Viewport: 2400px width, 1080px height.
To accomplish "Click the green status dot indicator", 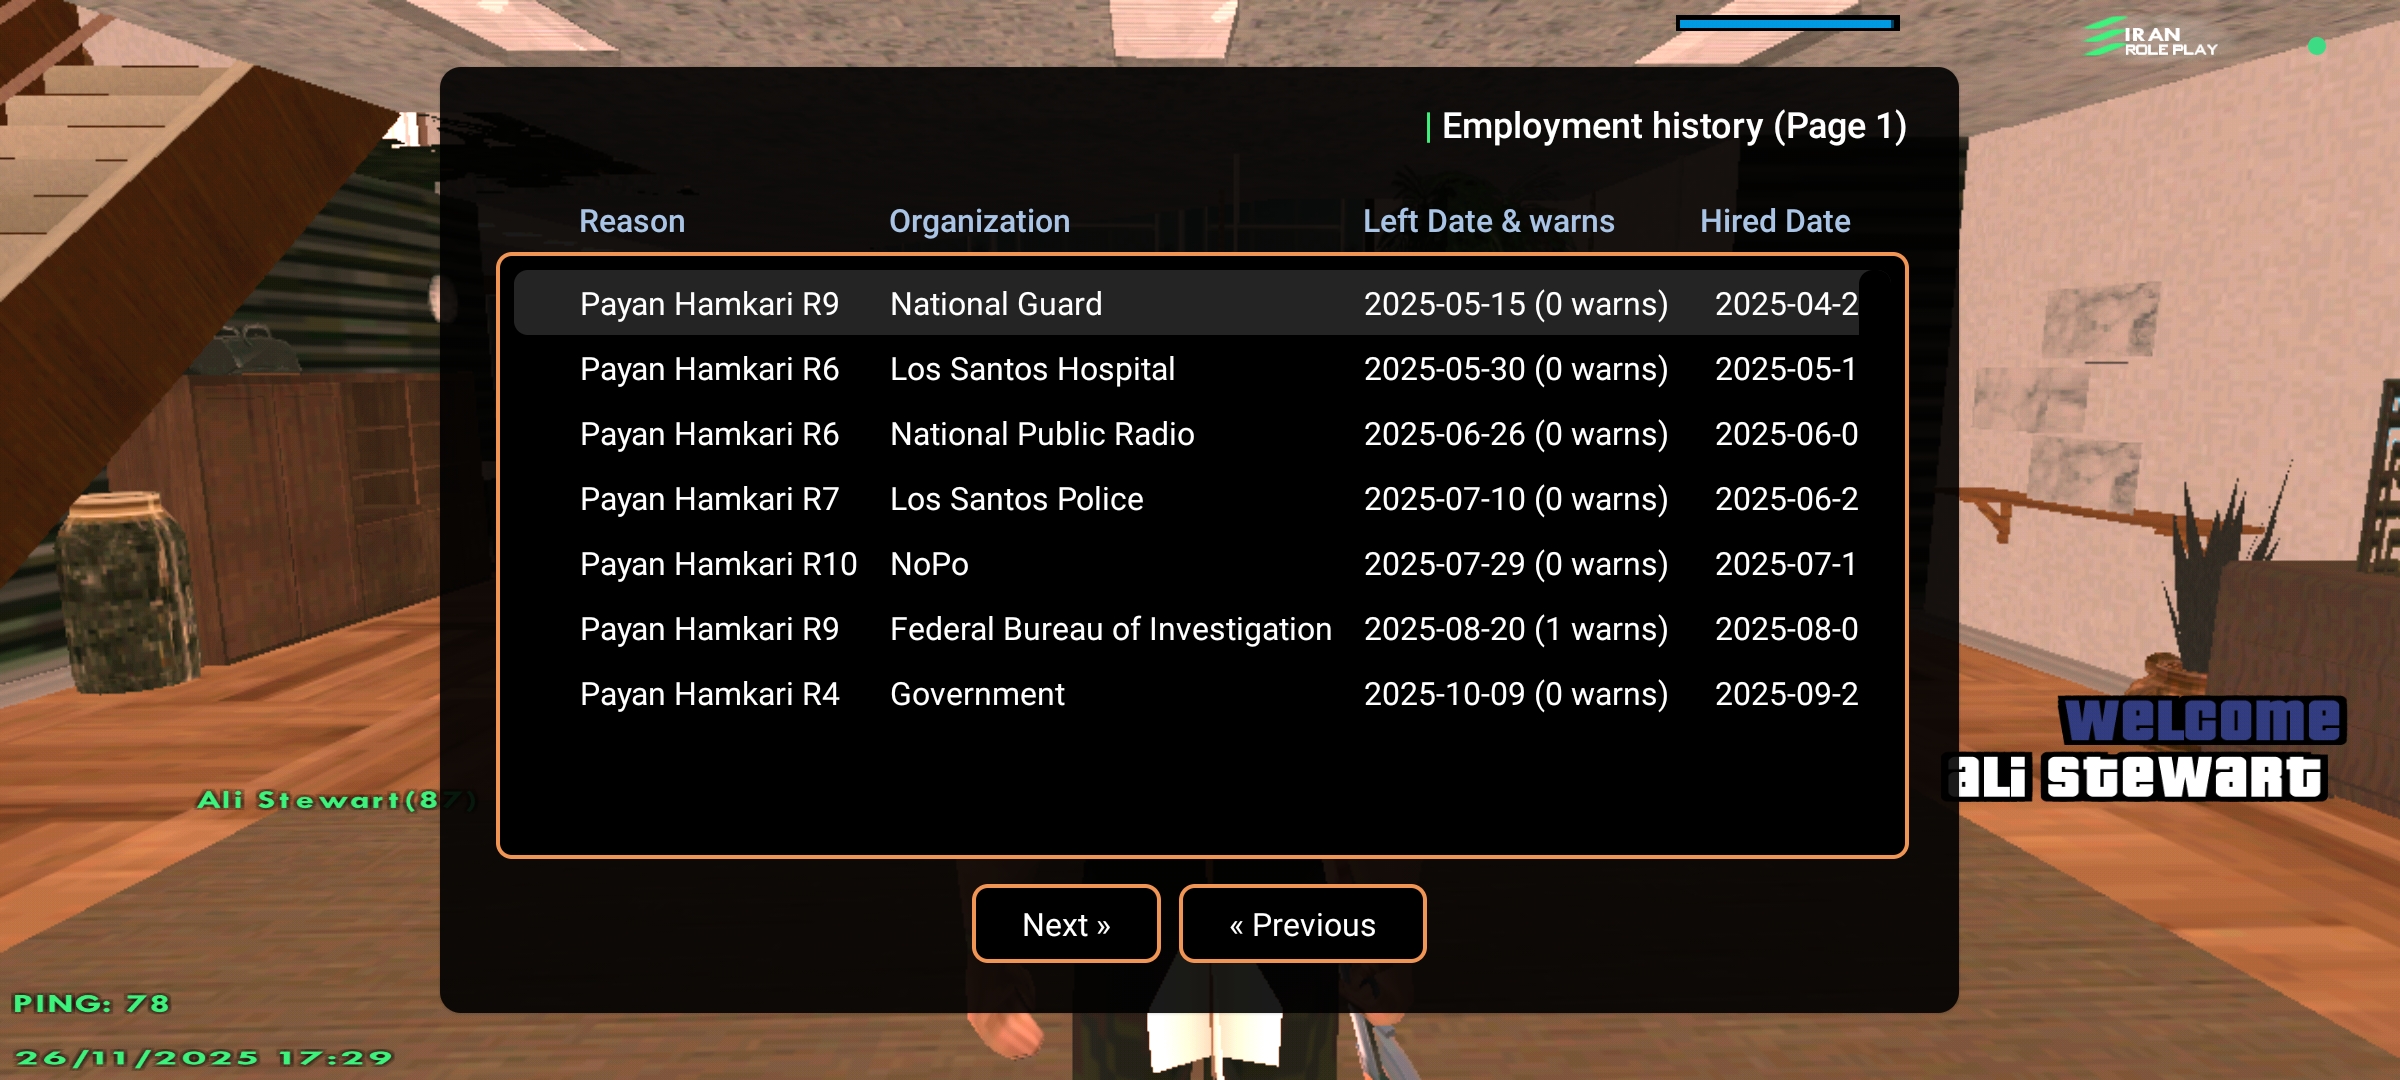I will coord(2316,46).
